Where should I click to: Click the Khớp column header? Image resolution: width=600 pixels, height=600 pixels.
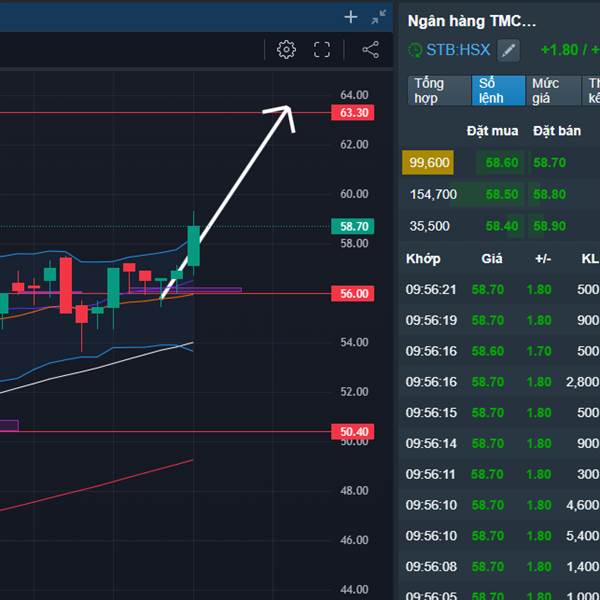tap(423, 259)
